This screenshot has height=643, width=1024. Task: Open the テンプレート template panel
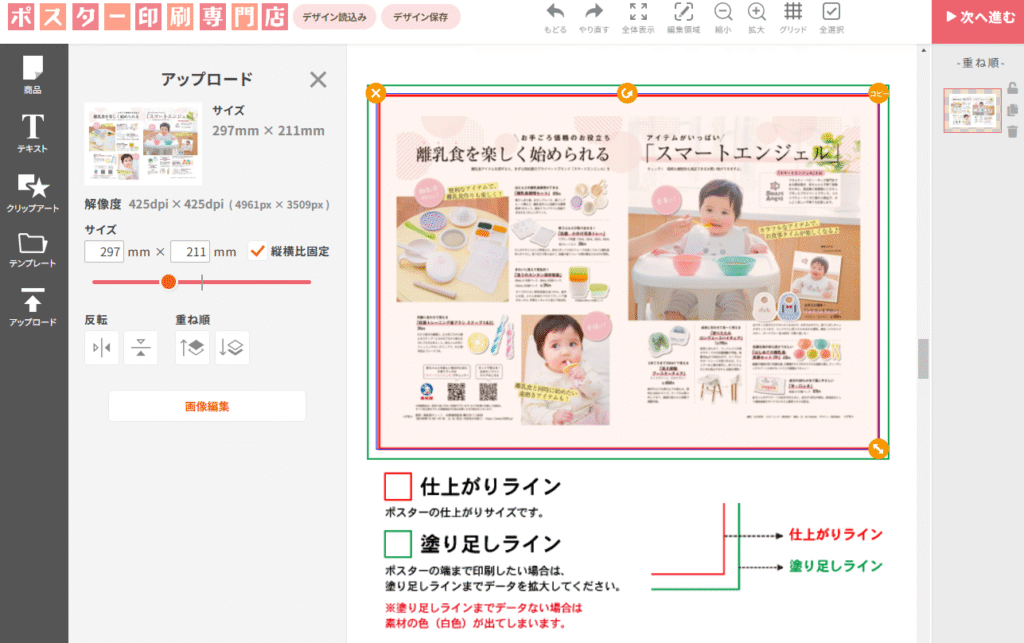(x=33, y=250)
